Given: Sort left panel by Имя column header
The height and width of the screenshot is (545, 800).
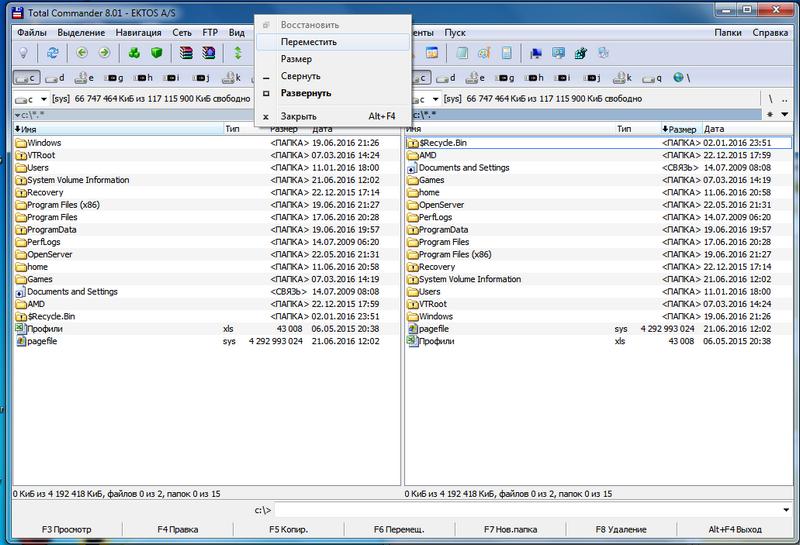Looking at the screenshot, I should click(118, 129).
